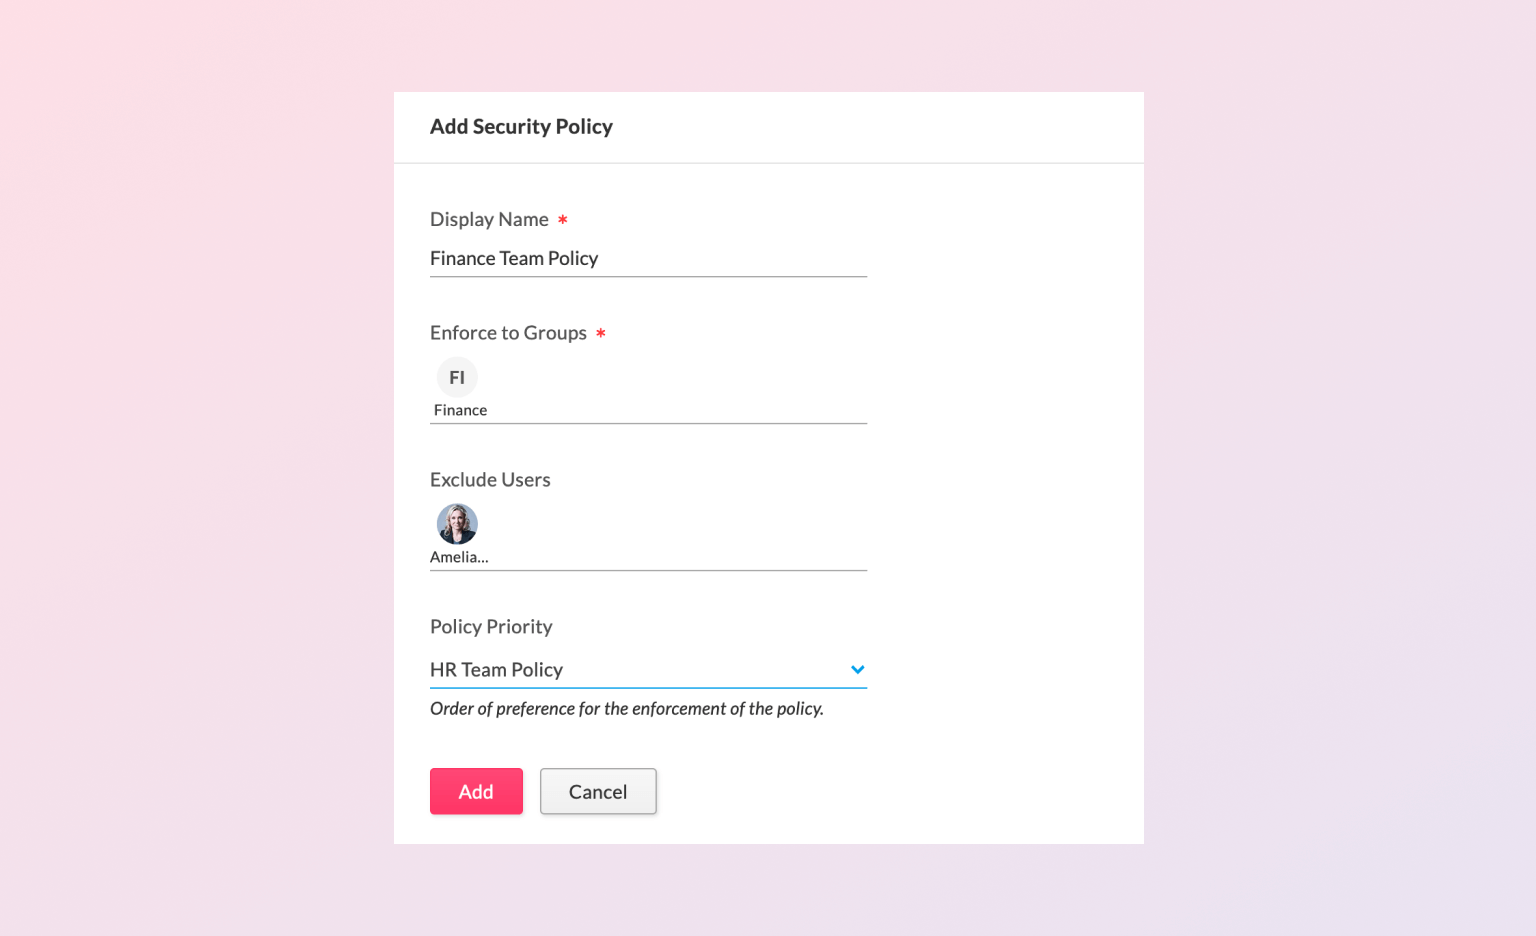Click the Policy Priority label

point(491,627)
